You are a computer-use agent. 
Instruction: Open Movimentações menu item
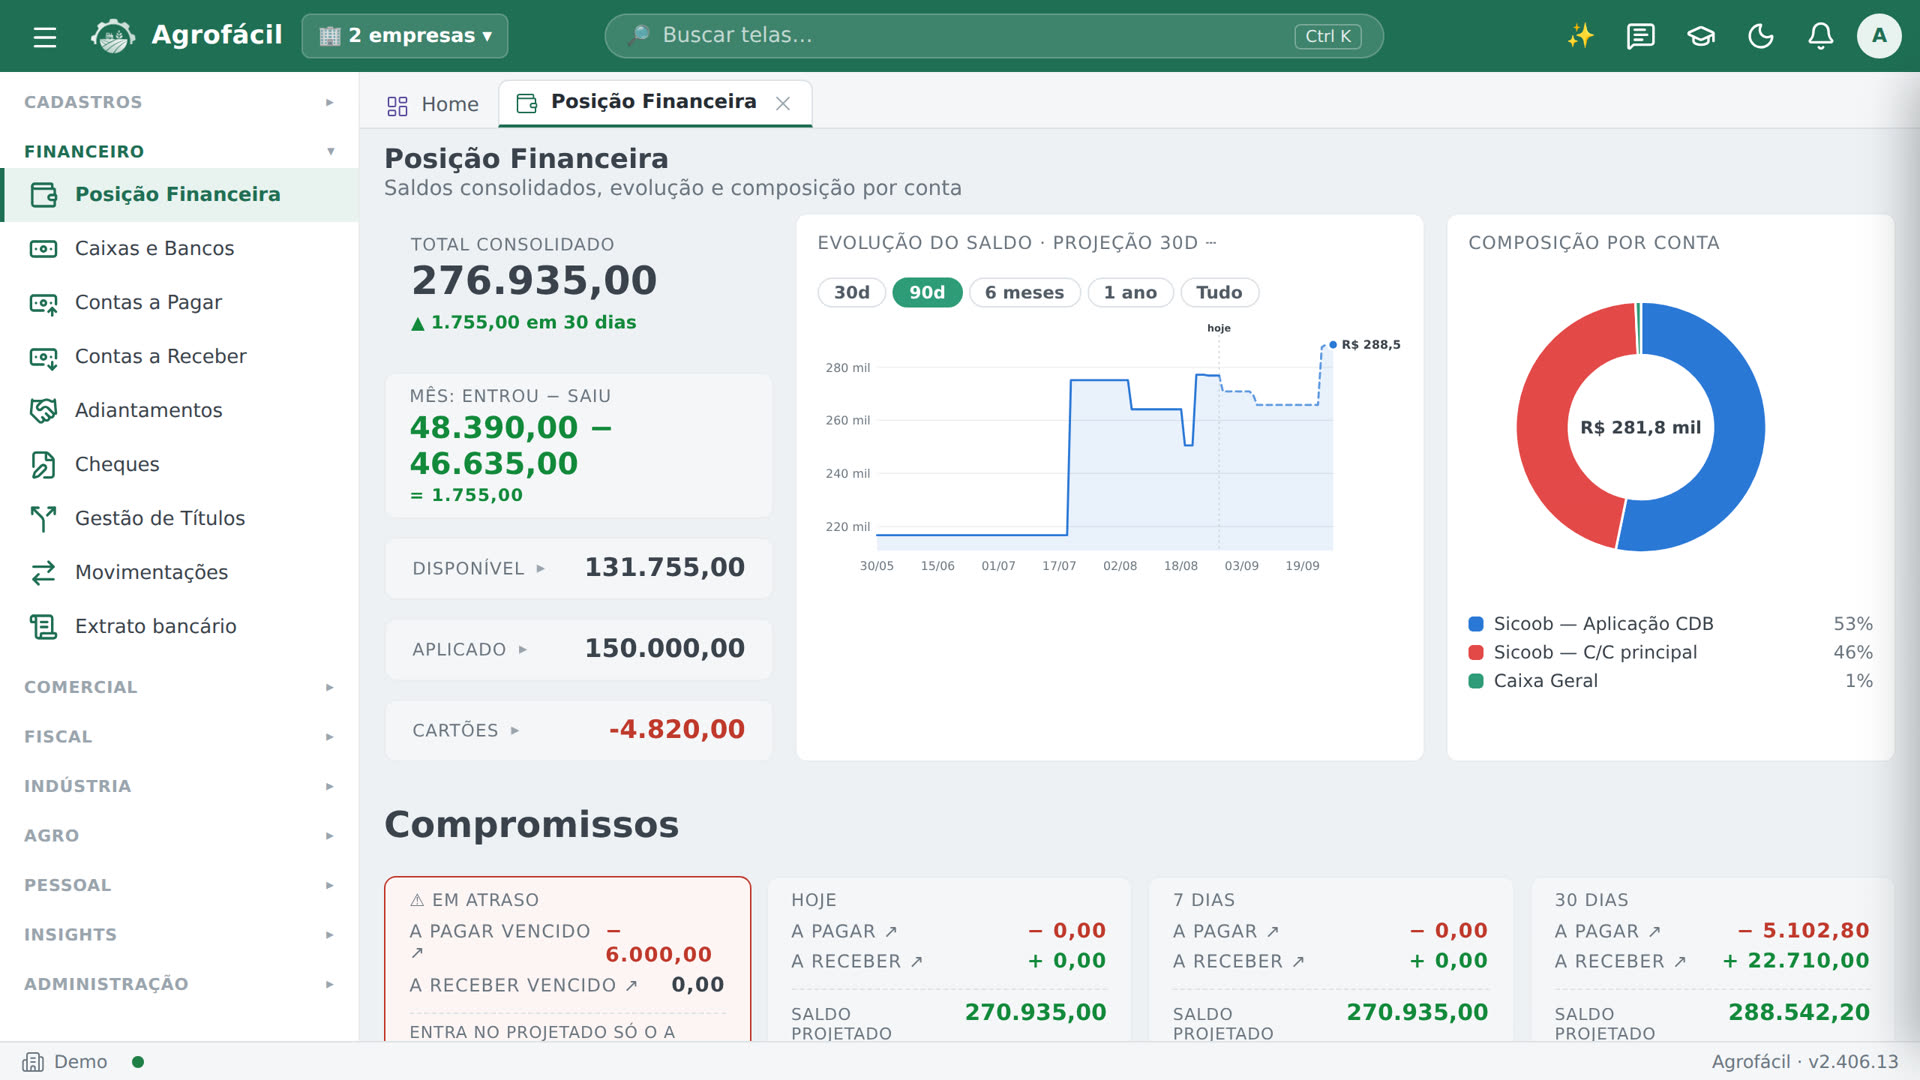179,572
